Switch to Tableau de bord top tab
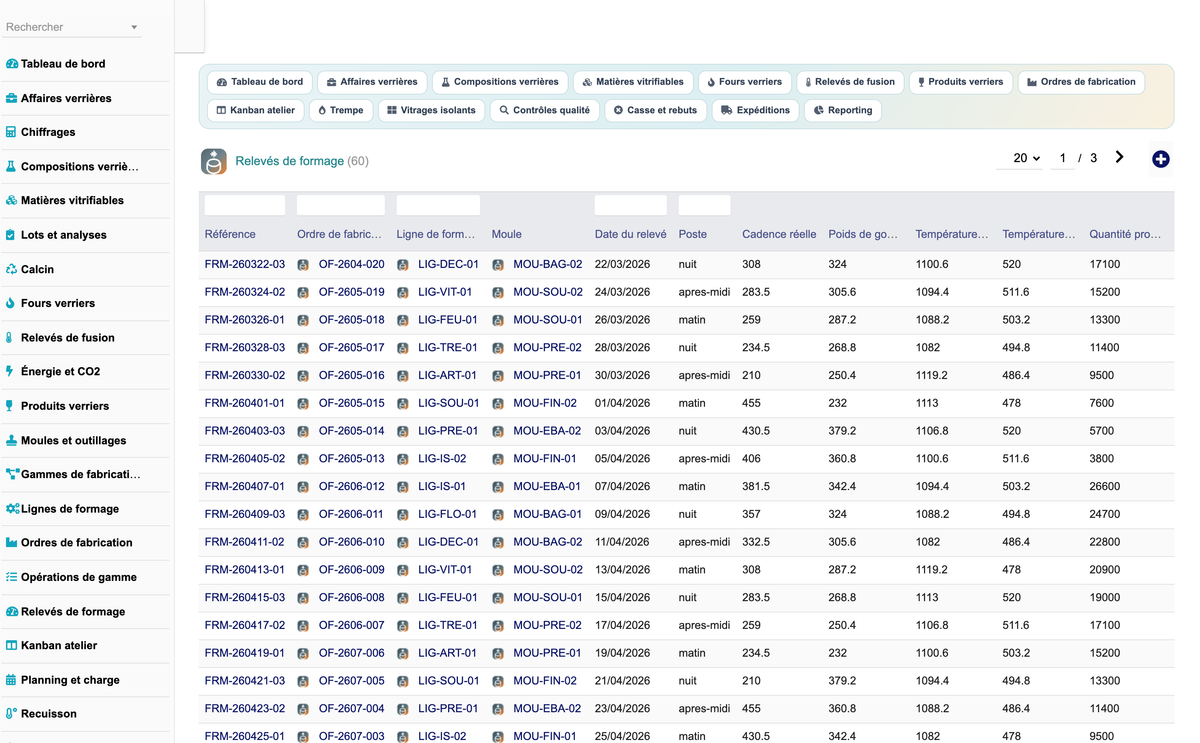Screen dimensions: 1200x743 click(260, 82)
